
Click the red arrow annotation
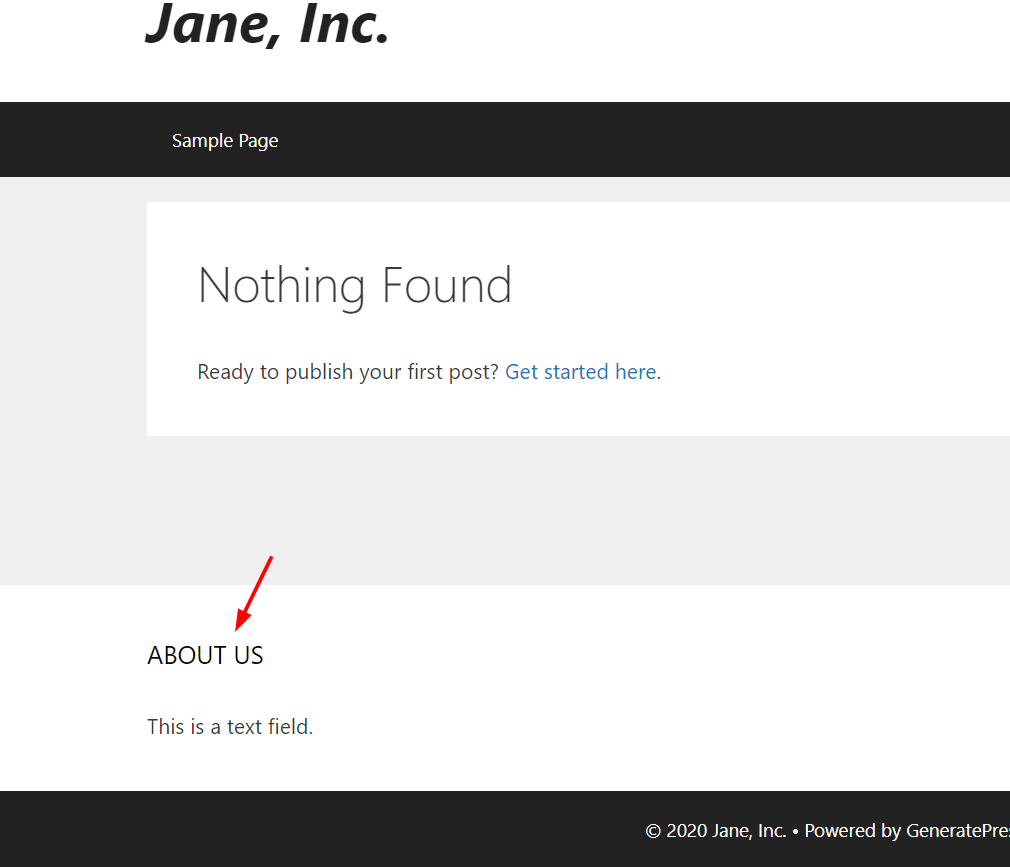tap(254, 593)
